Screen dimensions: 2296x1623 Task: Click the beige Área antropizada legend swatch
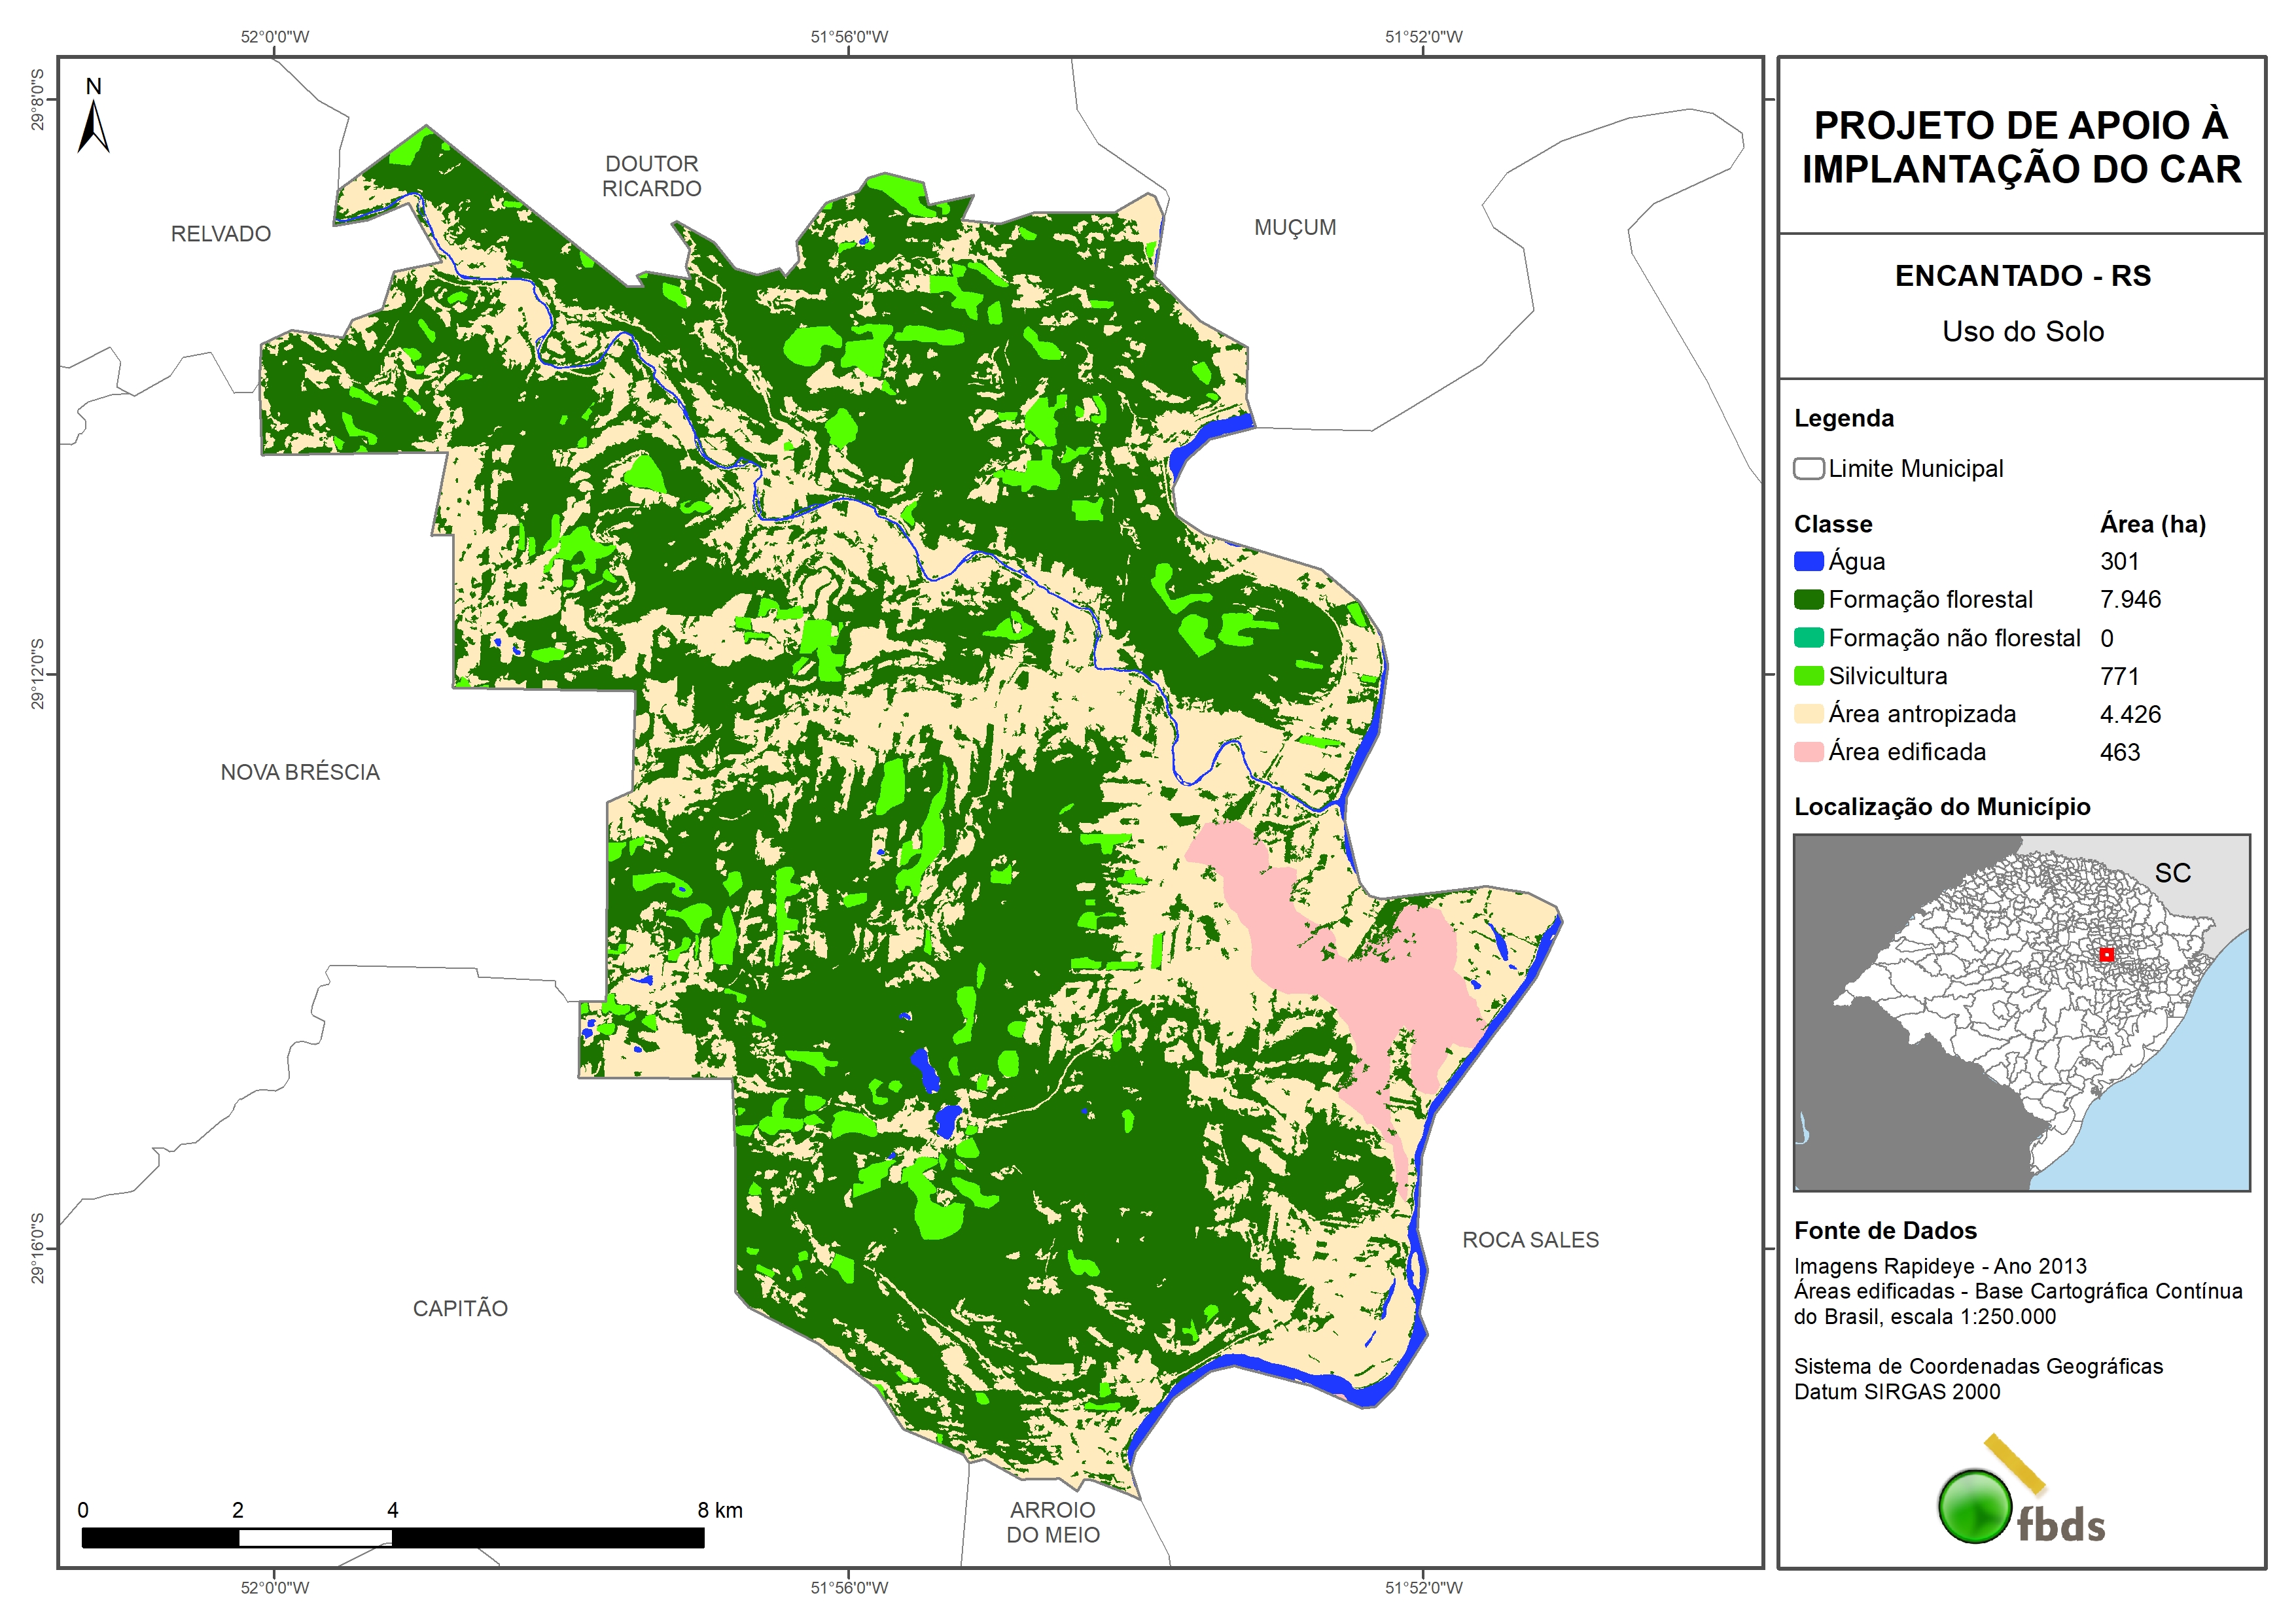tap(1808, 714)
